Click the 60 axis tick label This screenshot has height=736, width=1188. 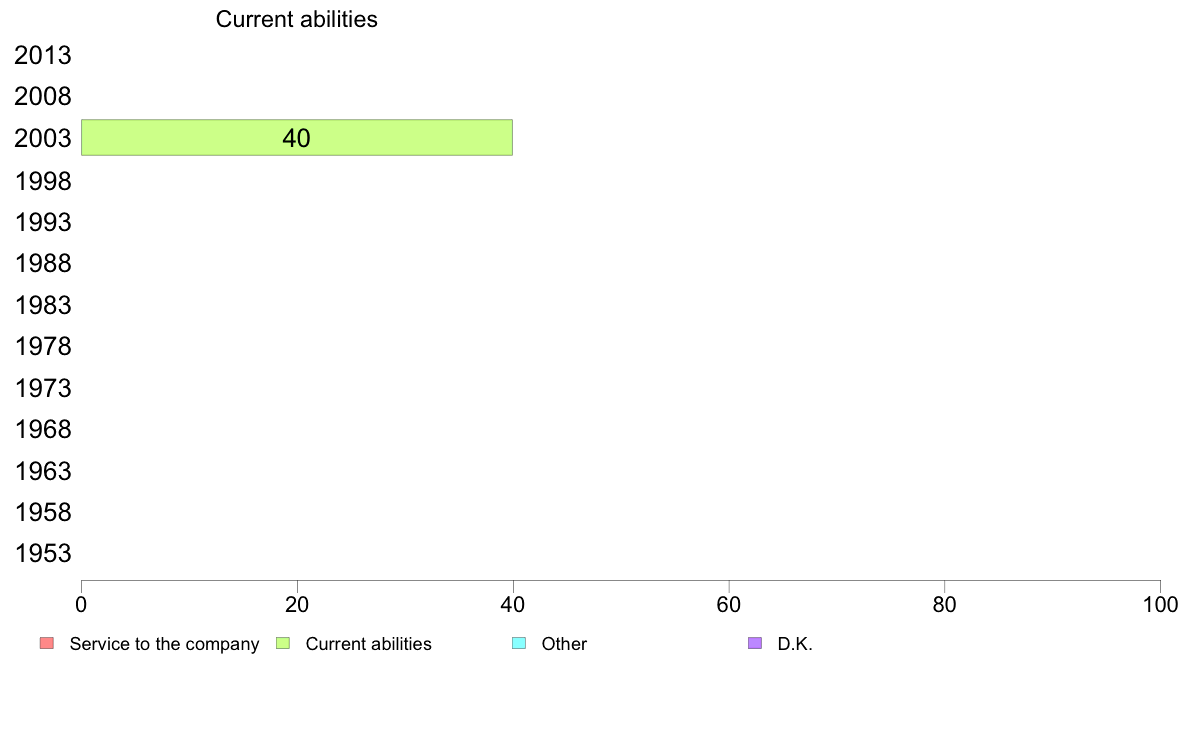click(x=729, y=604)
